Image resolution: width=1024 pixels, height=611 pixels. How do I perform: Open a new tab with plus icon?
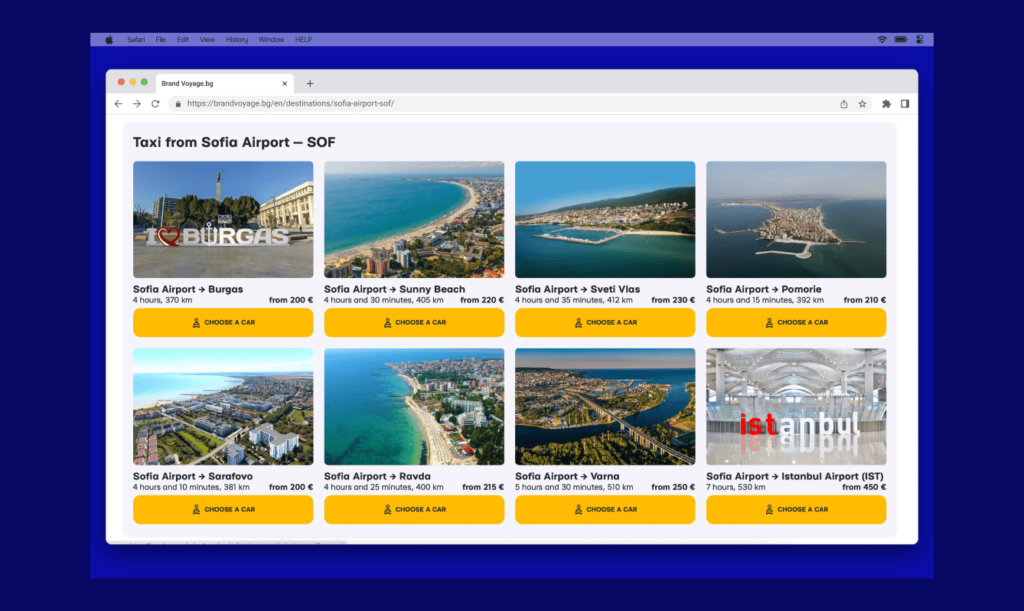(x=310, y=83)
